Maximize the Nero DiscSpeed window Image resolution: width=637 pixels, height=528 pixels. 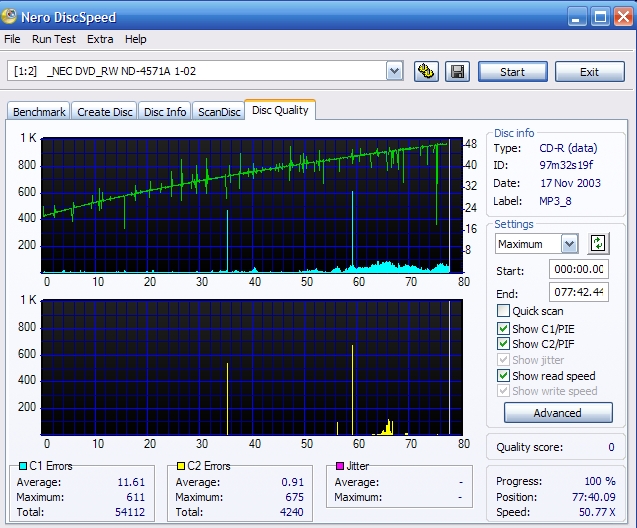click(600, 17)
